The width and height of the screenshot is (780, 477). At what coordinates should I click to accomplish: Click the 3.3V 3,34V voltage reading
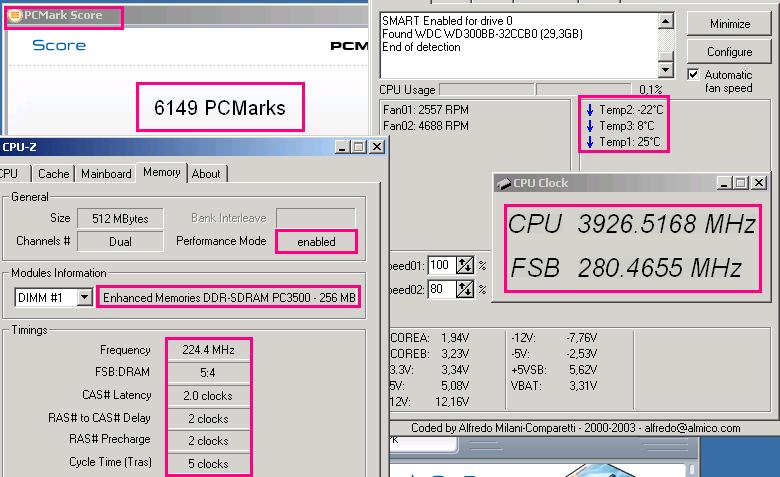click(430, 370)
